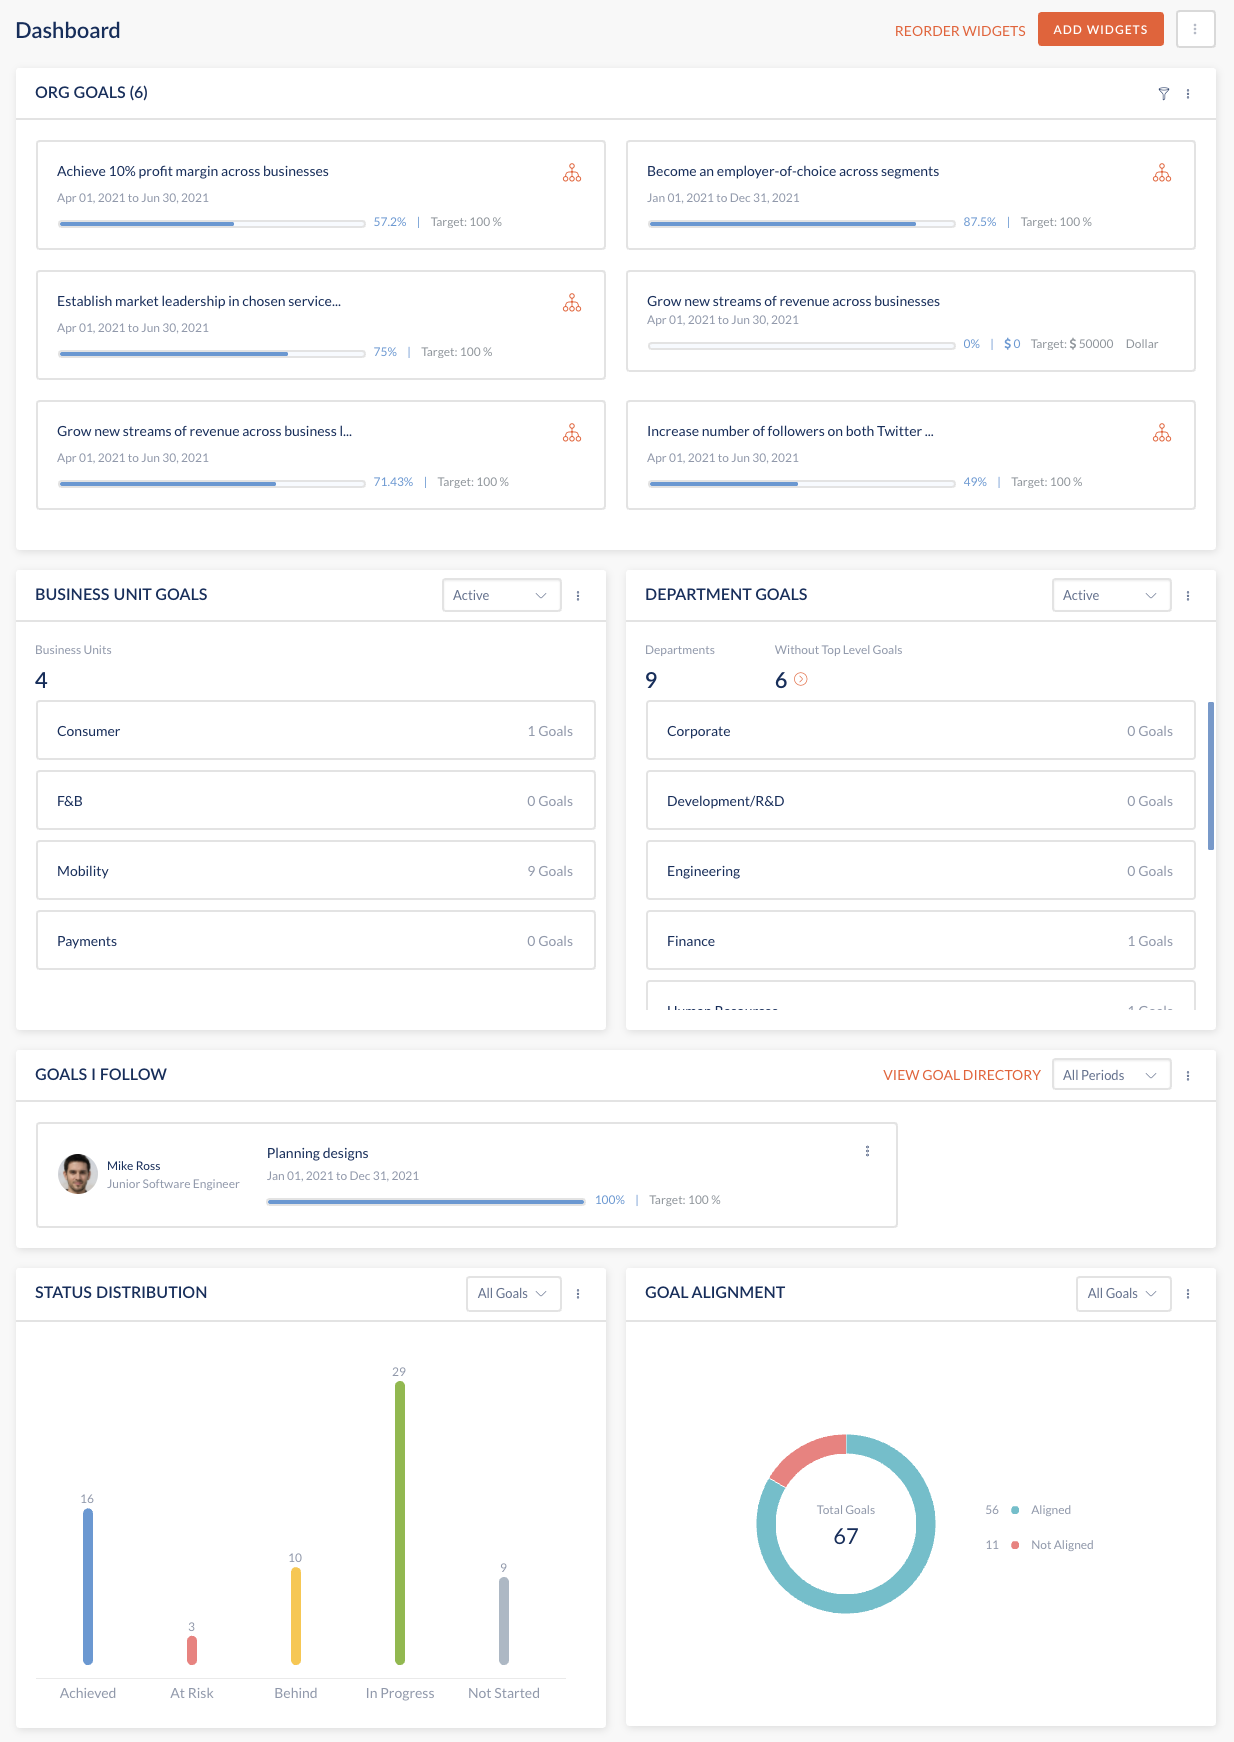Image resolution: width=1234 pixels, height=1742 pixels.
Task: Click hierarchy icon on Grow new streams business l... goal
Action: click(x=572, y=433)
